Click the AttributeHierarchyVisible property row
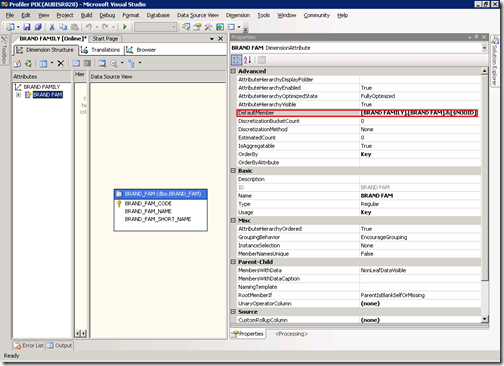The height and width of the screenshot is (366, 504). point(359,105)
